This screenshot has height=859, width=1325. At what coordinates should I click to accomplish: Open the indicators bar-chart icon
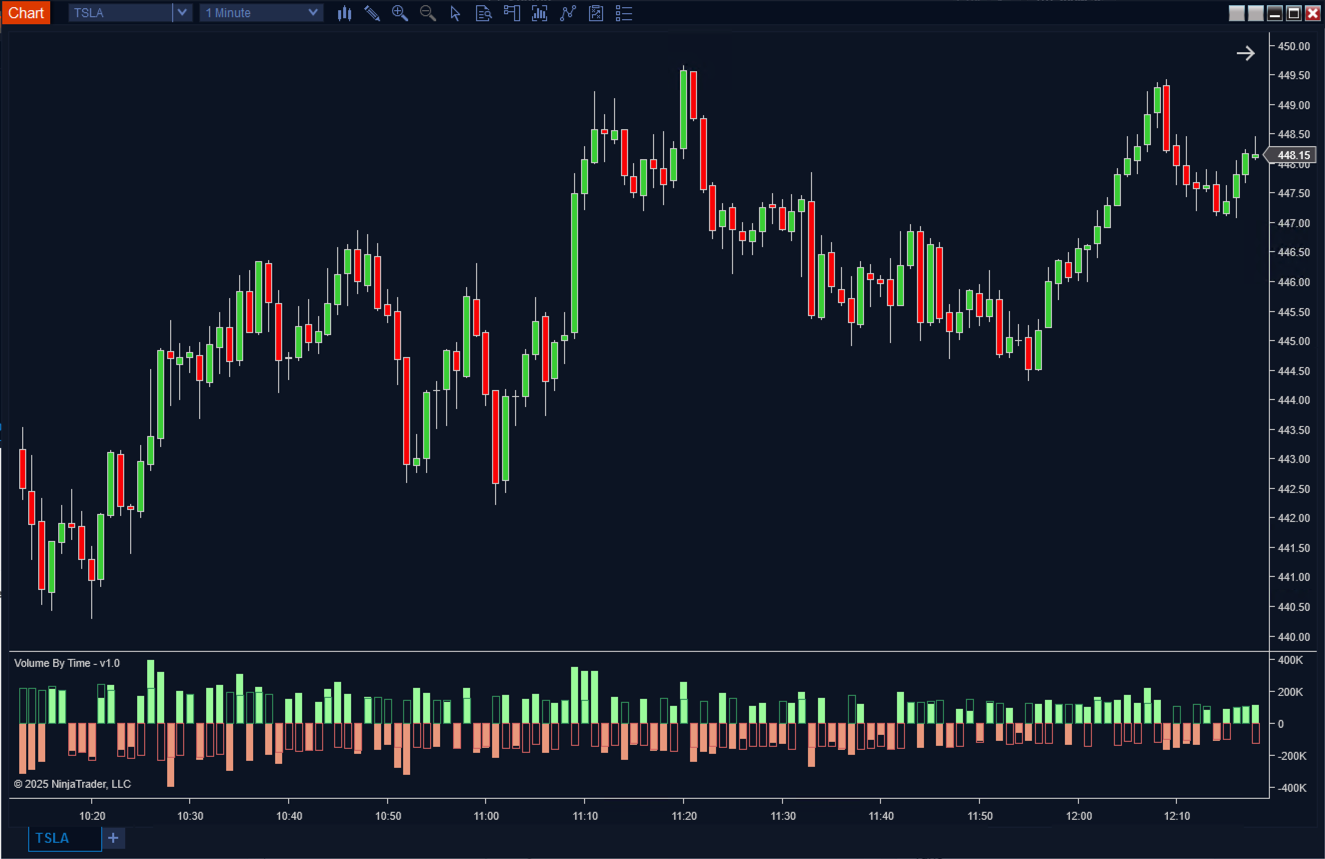[x=540, y=13]
